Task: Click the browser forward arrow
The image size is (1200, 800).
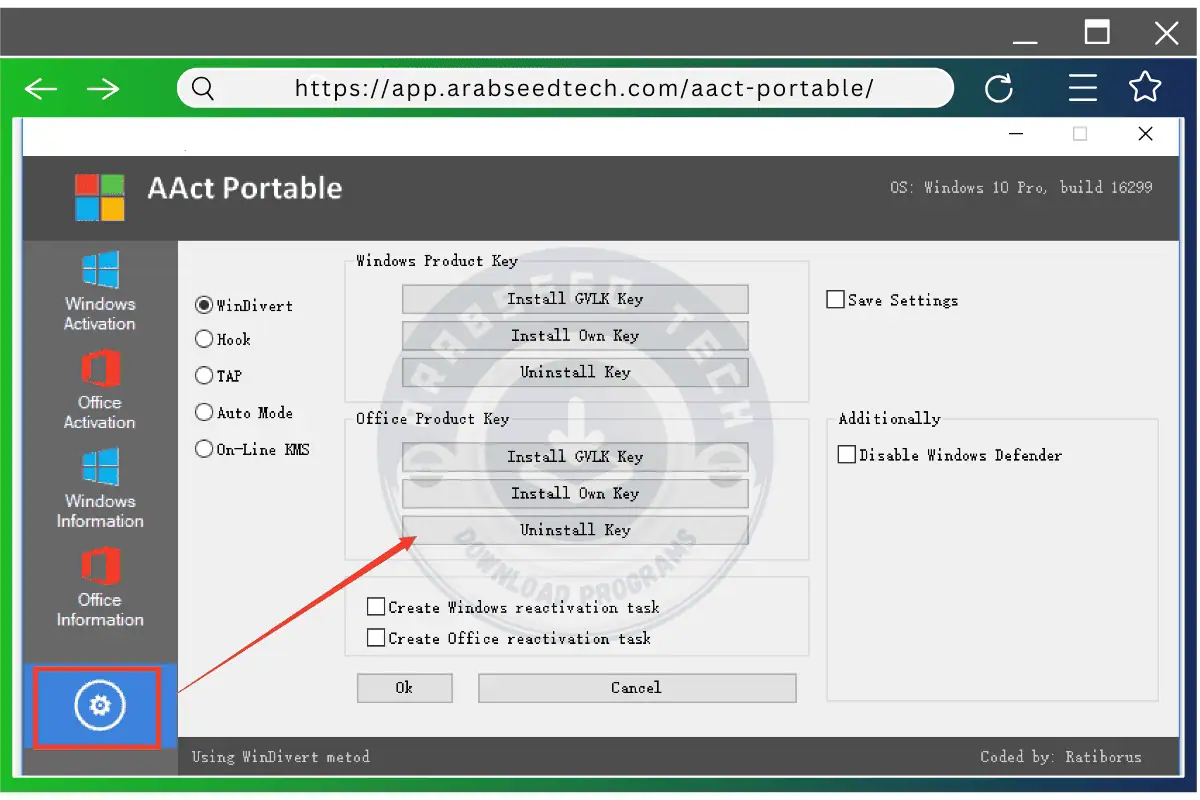Action: 104,88
